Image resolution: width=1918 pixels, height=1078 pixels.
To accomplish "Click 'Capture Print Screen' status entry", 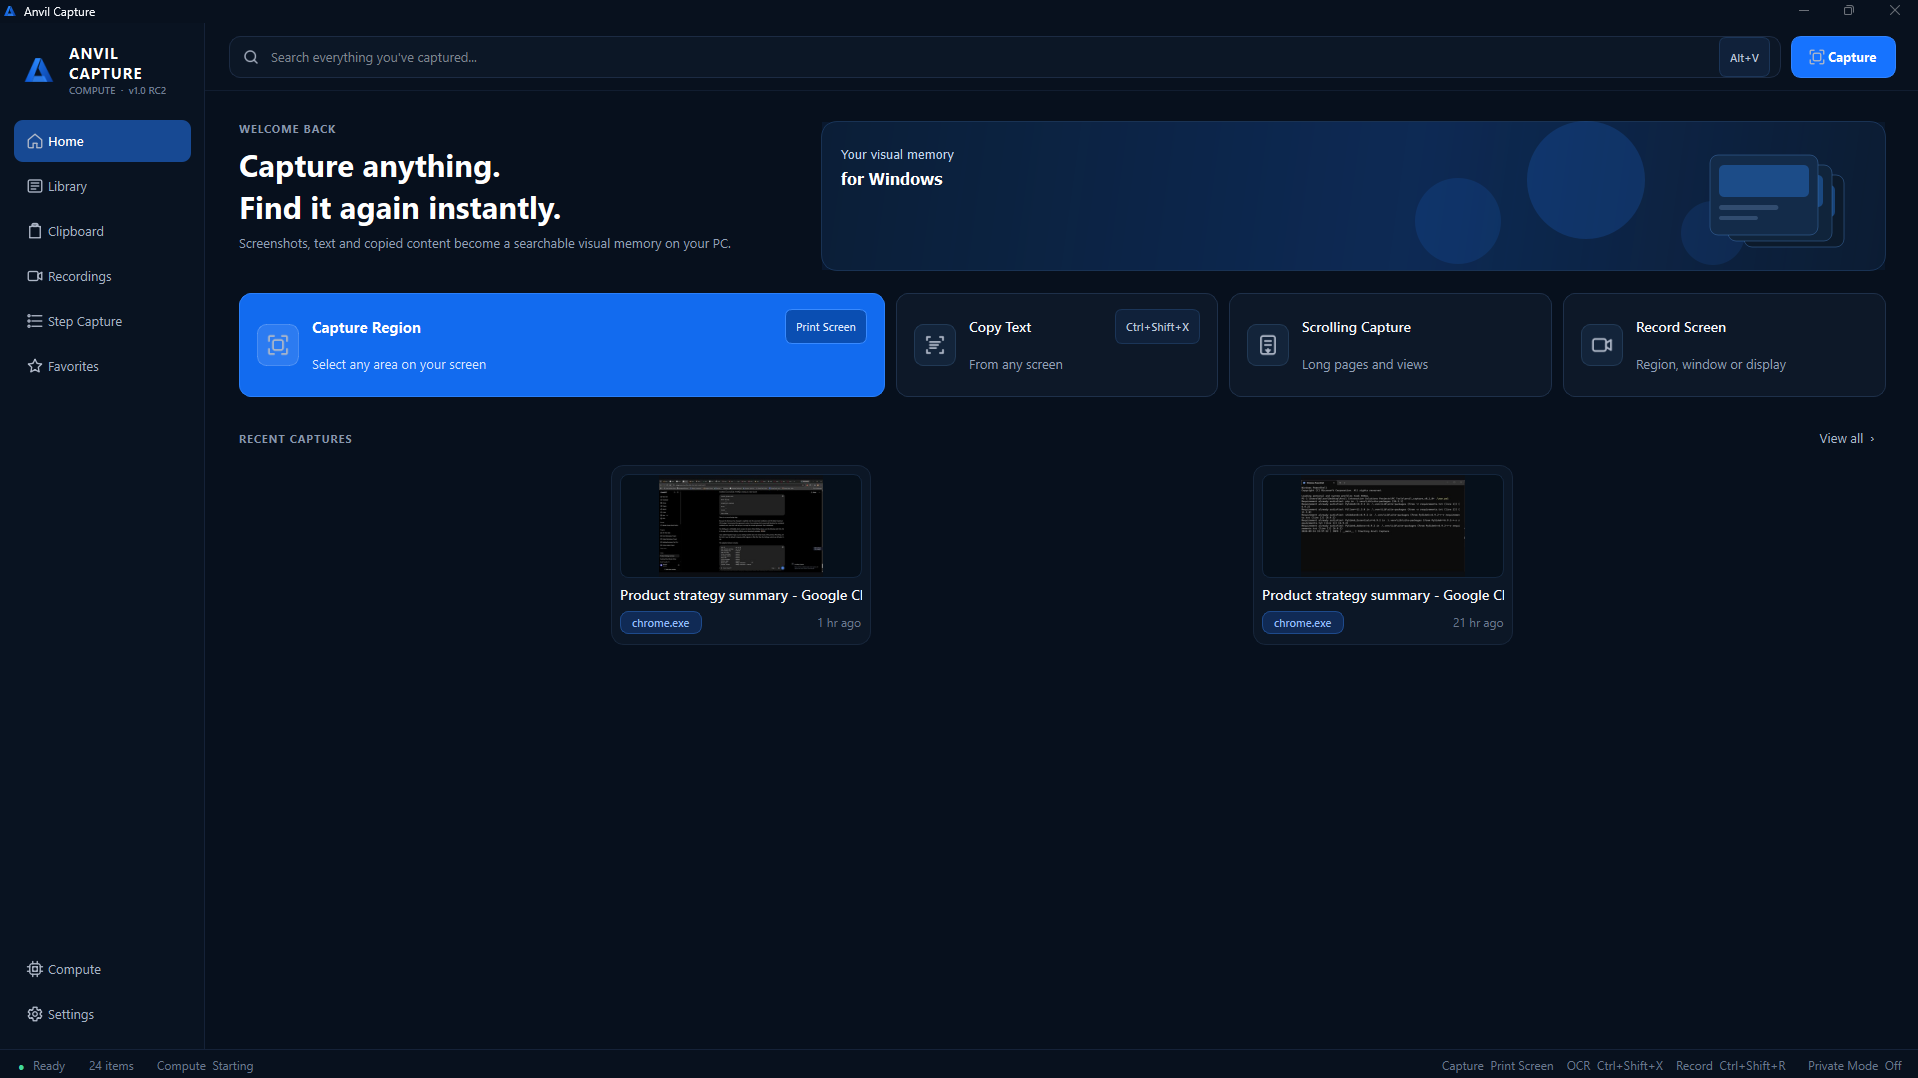I will point(1497,1066).
